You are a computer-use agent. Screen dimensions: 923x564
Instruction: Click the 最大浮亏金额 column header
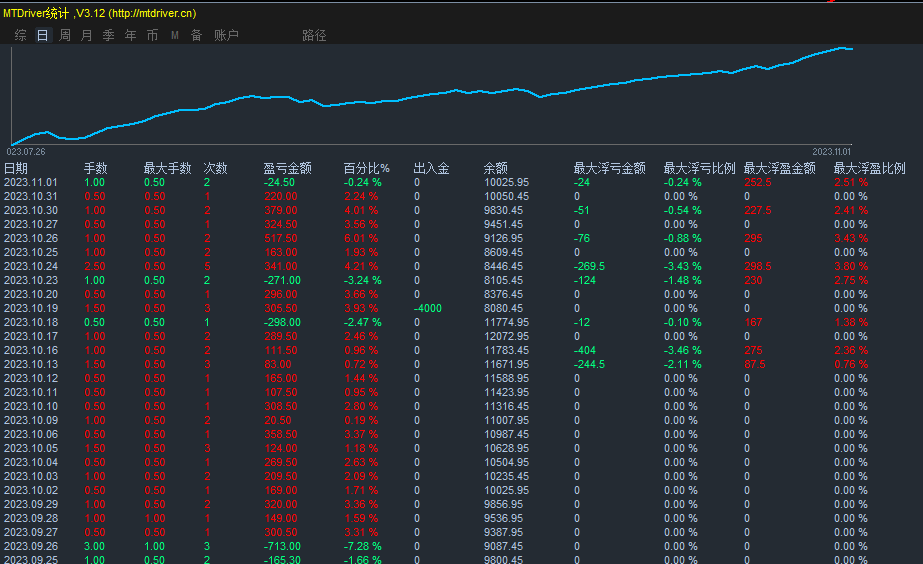click(609, 168)
